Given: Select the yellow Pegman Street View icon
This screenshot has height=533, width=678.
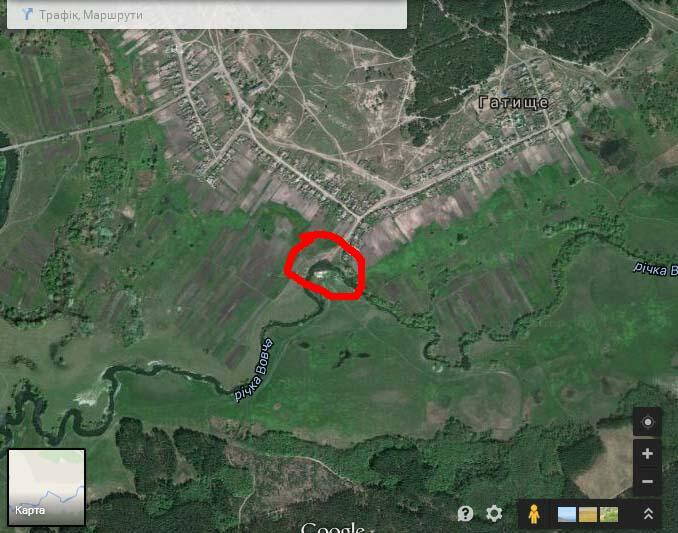Looking at the screenshot, I should pyautogui.click(x=535, y=514).
